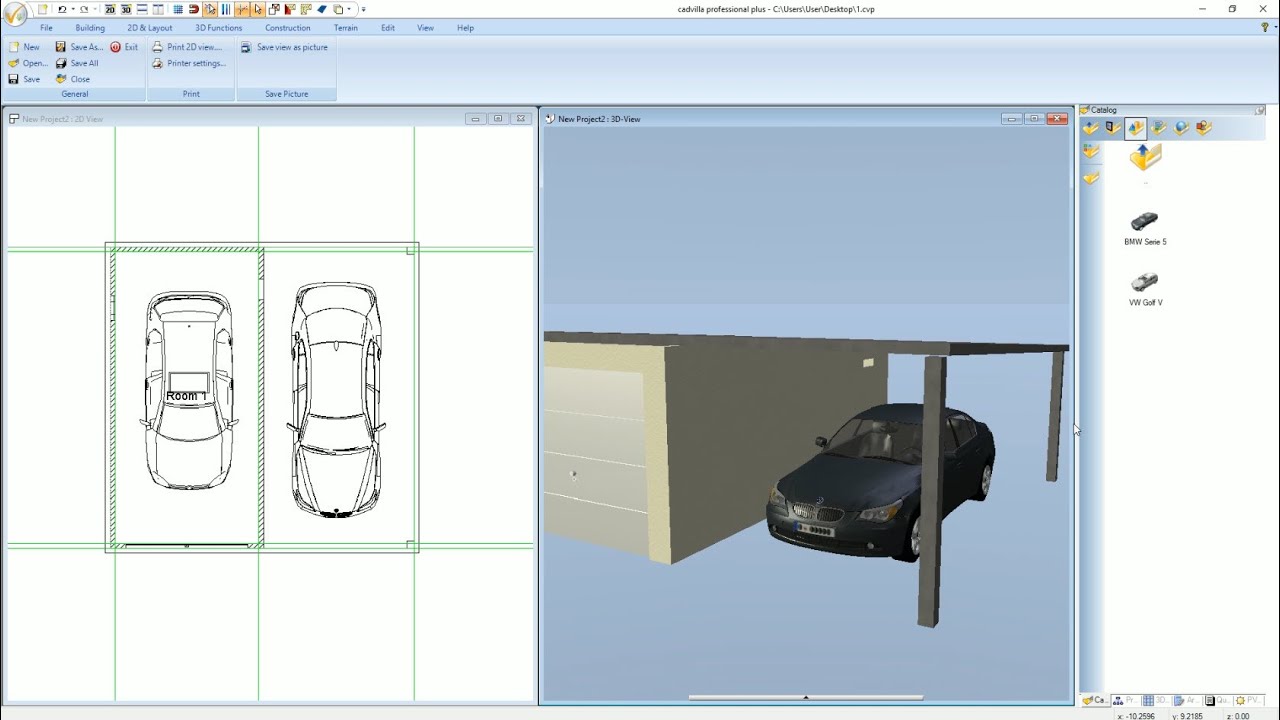Toggle the highlighted cursor-selection mode icon
The height and width of the screenshot is (720, 1280).
210,9
